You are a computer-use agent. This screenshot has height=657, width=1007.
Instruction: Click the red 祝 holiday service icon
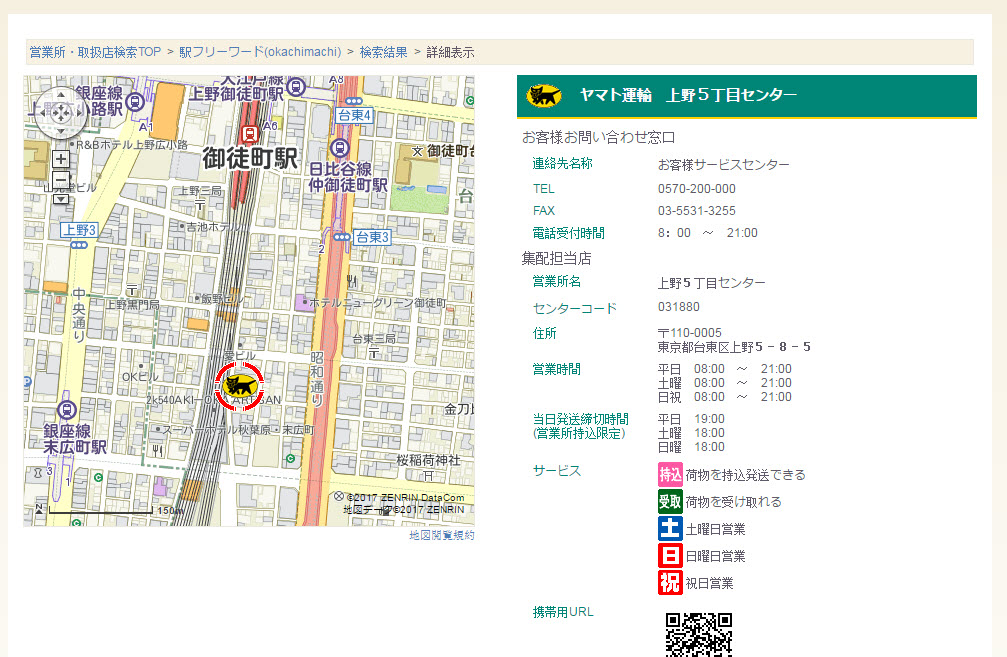pyautogui.click(x=670, y=583)
